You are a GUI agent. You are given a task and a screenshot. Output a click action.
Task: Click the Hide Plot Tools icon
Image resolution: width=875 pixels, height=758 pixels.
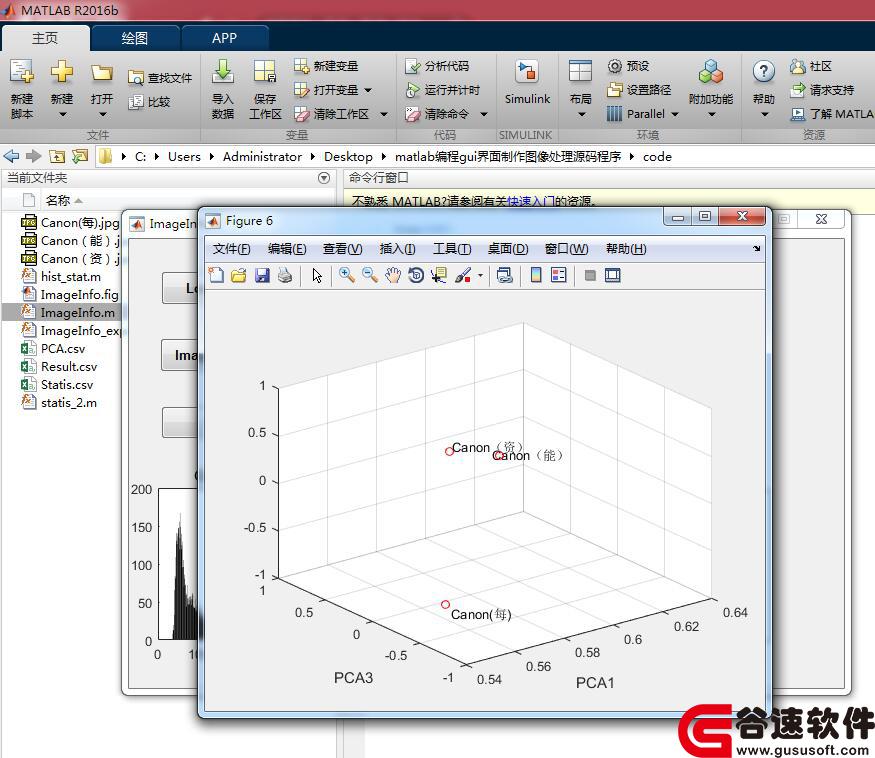pyautogui.click(x=590, y=275)
